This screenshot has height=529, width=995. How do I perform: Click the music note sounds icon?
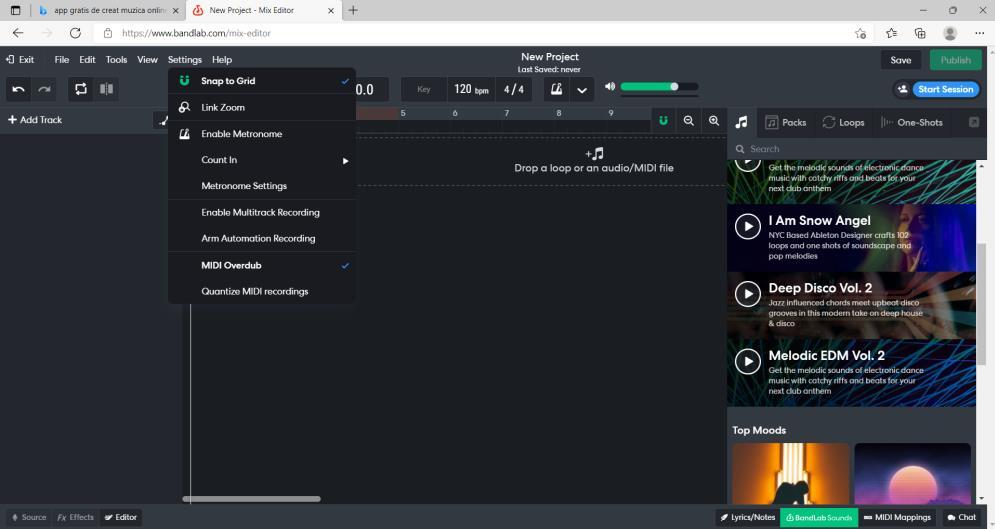click(x=741, y=122)
